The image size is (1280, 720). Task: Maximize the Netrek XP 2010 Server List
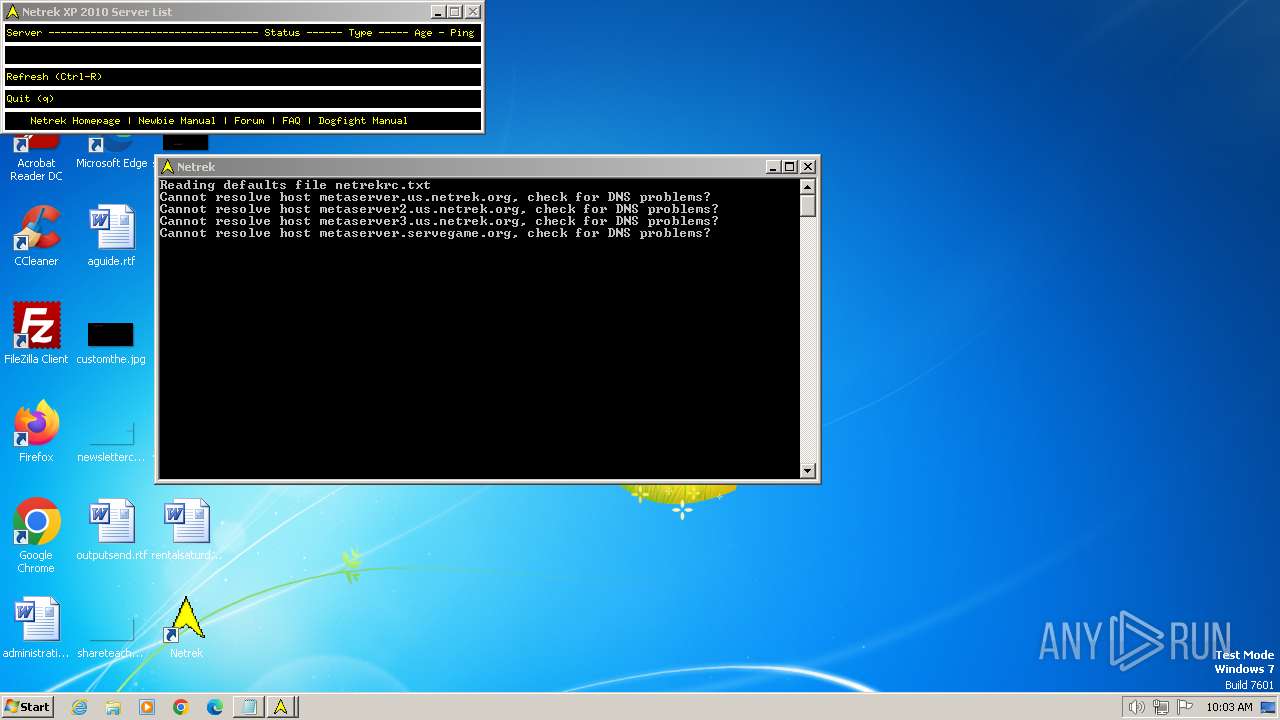(454, 12)
